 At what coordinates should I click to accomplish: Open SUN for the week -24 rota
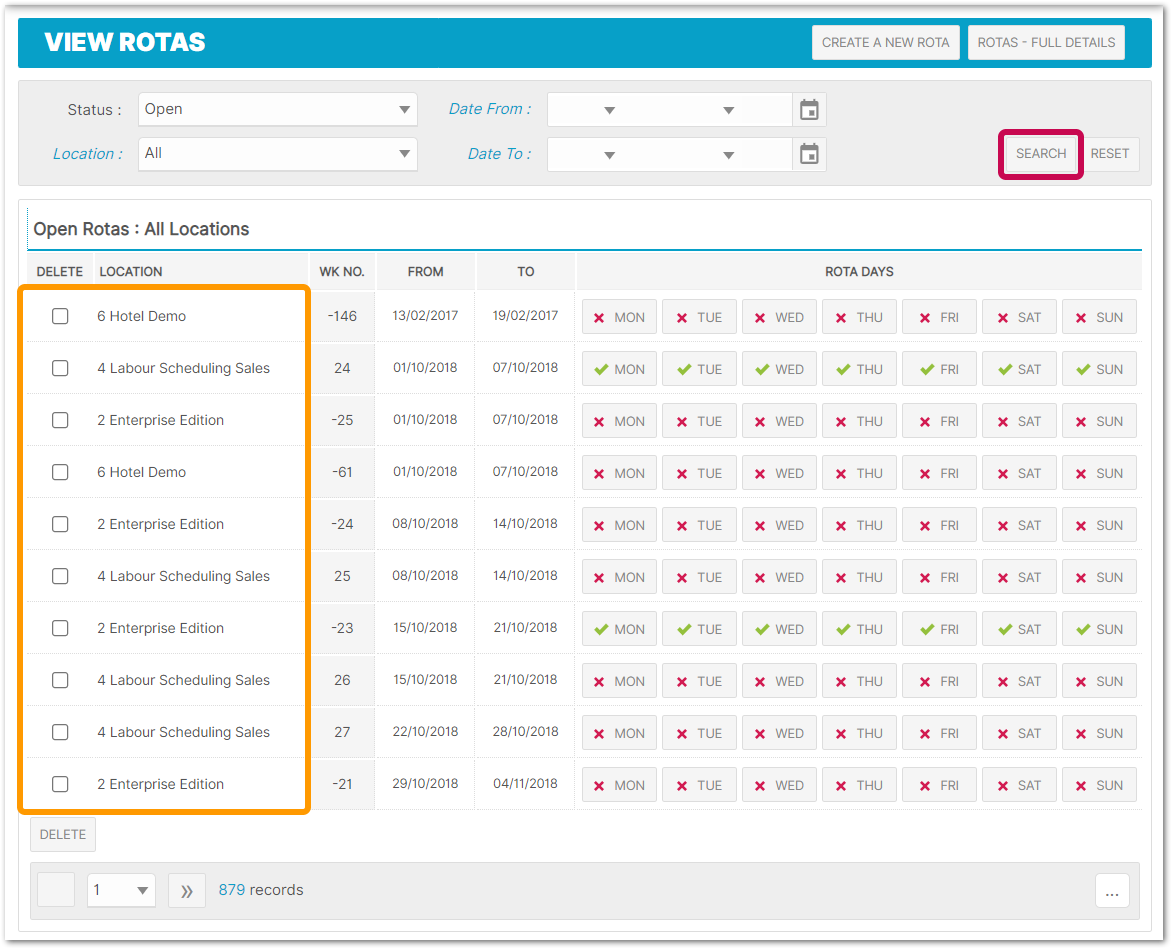1099,525
